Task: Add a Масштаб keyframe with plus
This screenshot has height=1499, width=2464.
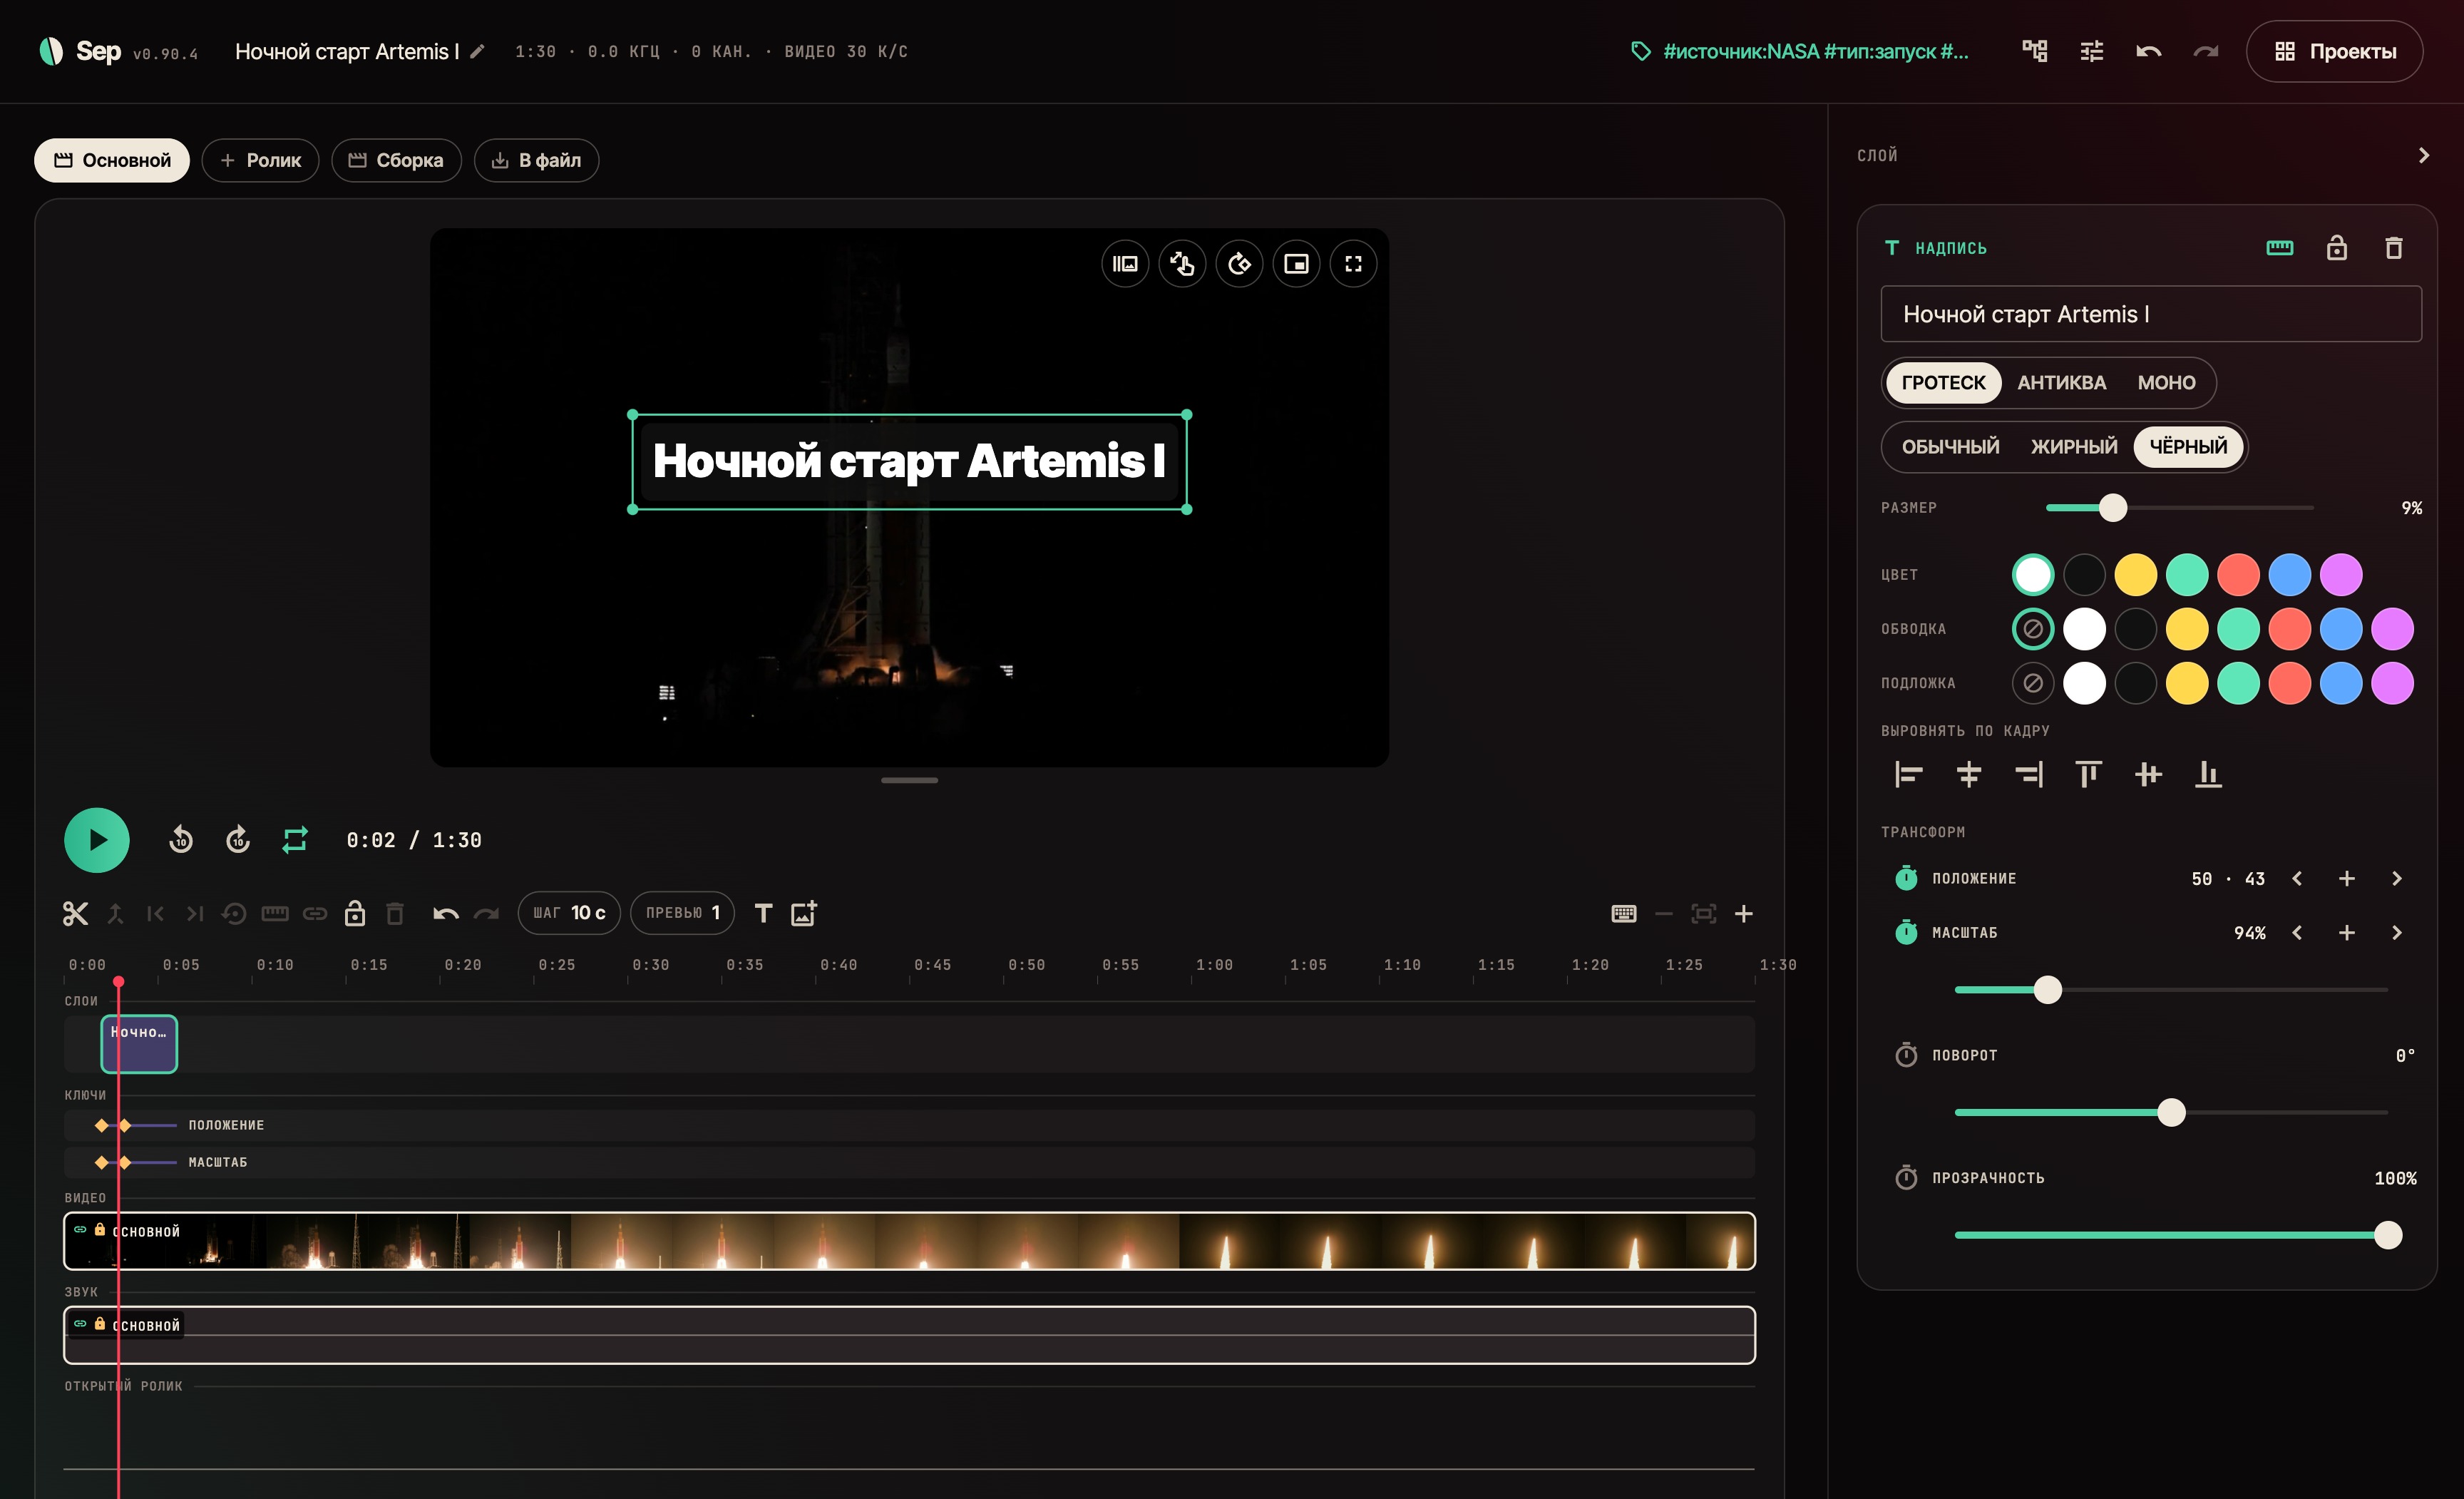Action: click(2346, 932)
